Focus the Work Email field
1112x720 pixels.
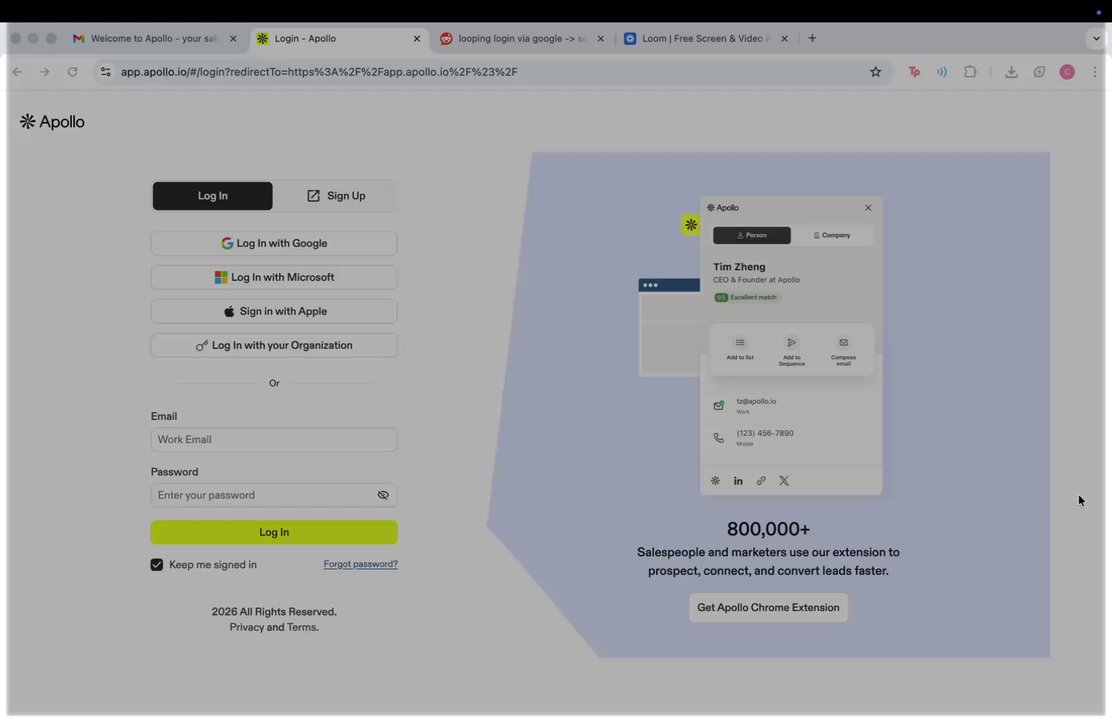point(274,439)
